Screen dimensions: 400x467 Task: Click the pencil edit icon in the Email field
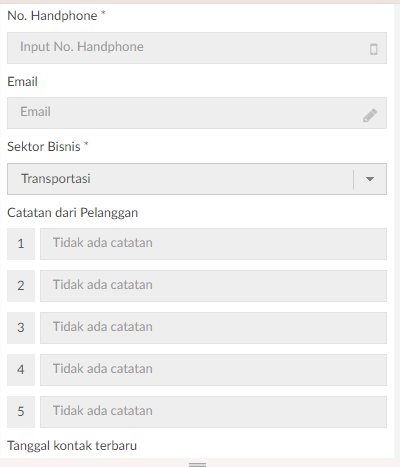[370, 115]
